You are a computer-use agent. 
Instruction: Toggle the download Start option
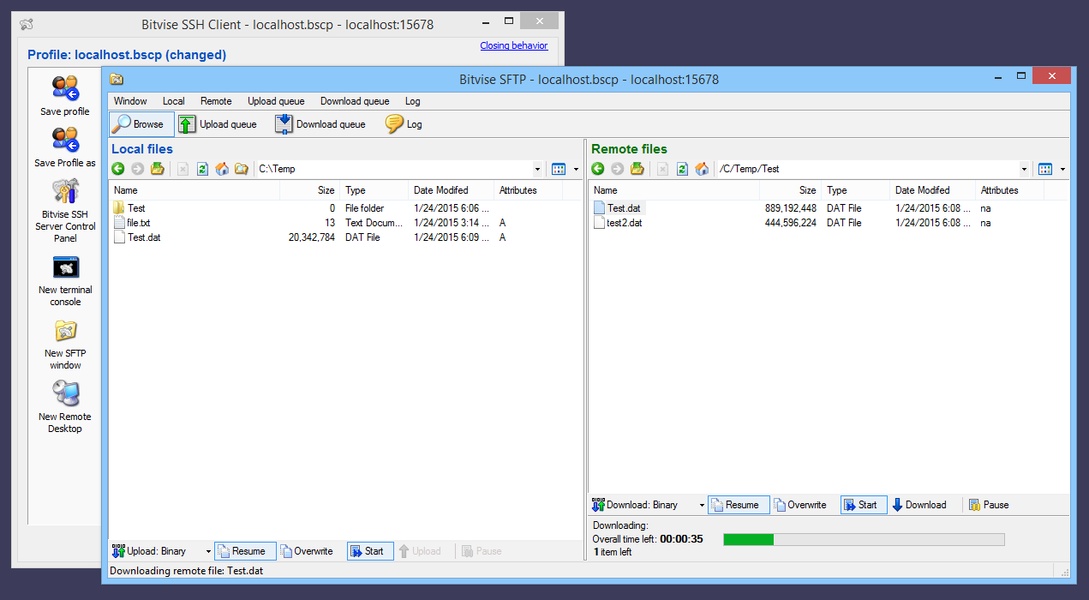(863, 505)
